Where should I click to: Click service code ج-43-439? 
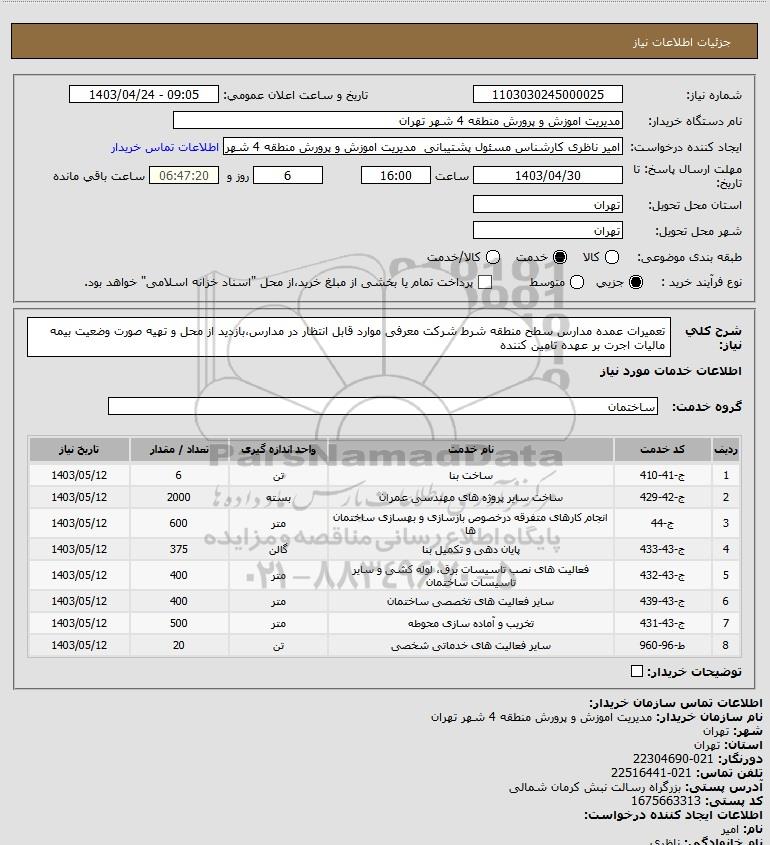(662, 601)
